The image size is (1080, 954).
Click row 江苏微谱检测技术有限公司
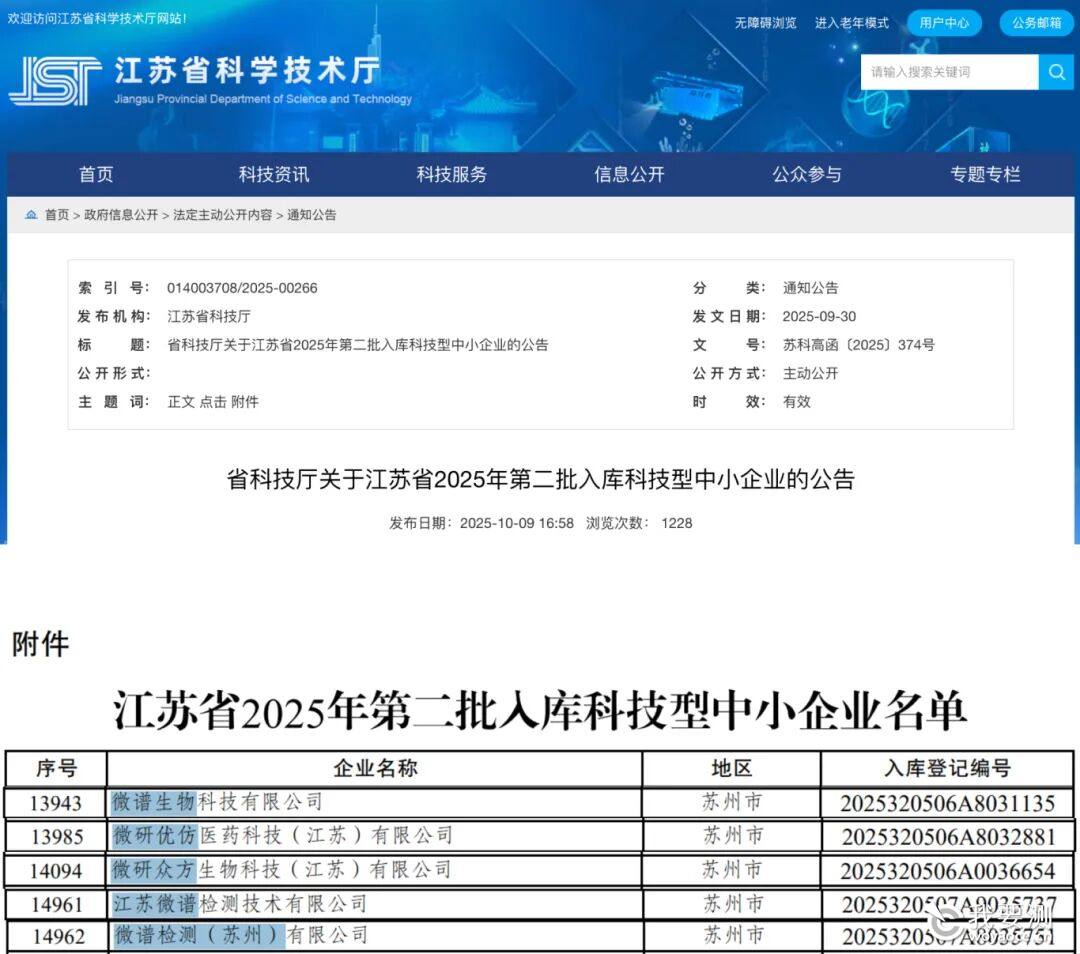coord(239,904)
